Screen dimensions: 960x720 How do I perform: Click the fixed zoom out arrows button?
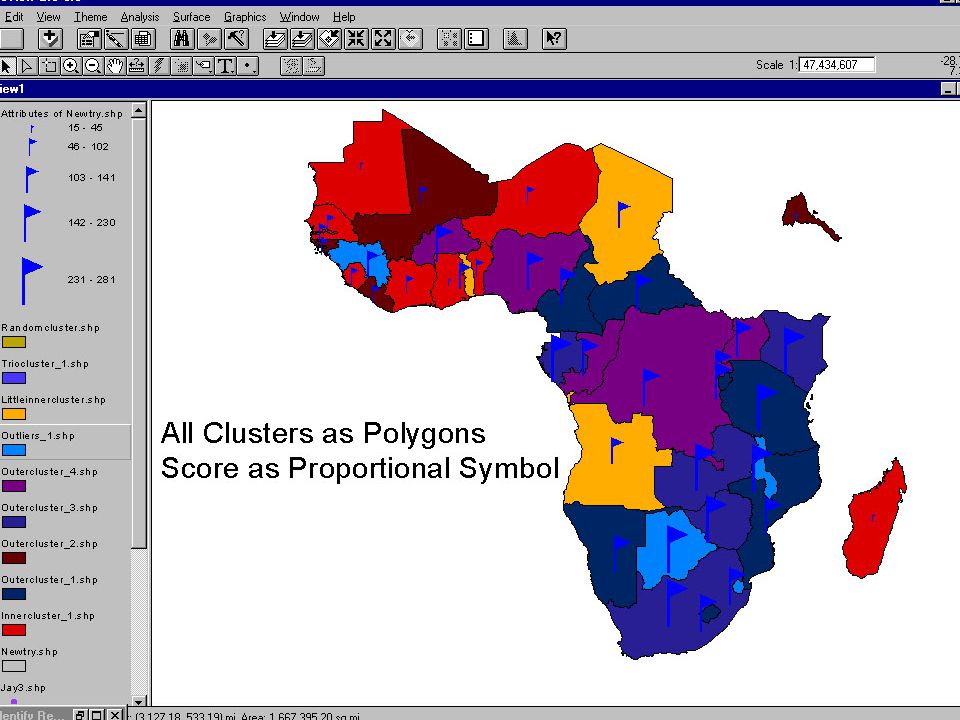383,39
